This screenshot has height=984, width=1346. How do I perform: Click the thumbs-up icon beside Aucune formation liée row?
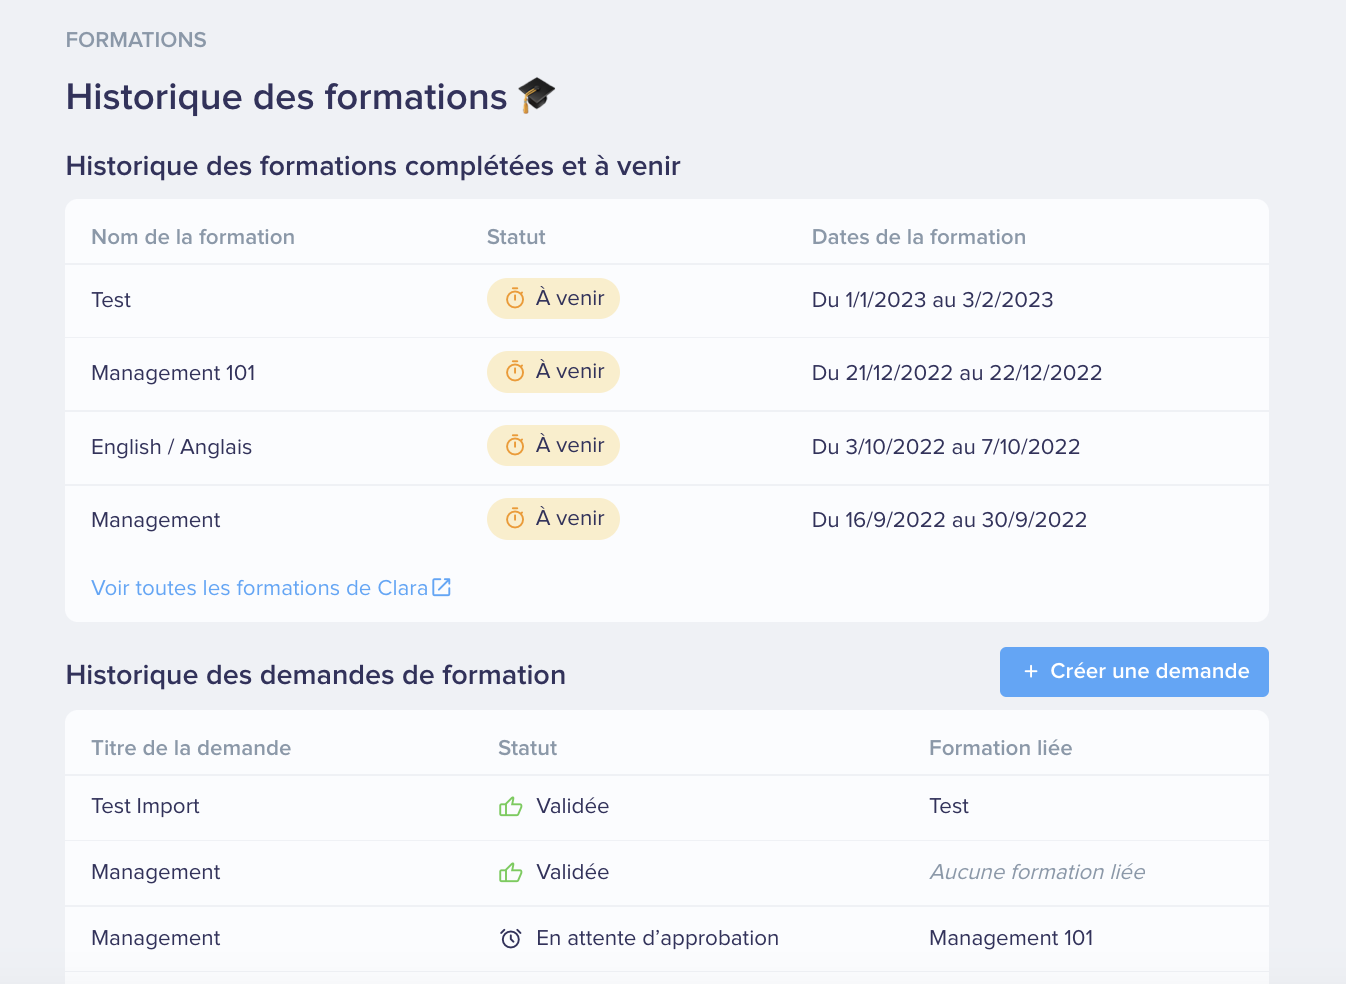(511, 872)
